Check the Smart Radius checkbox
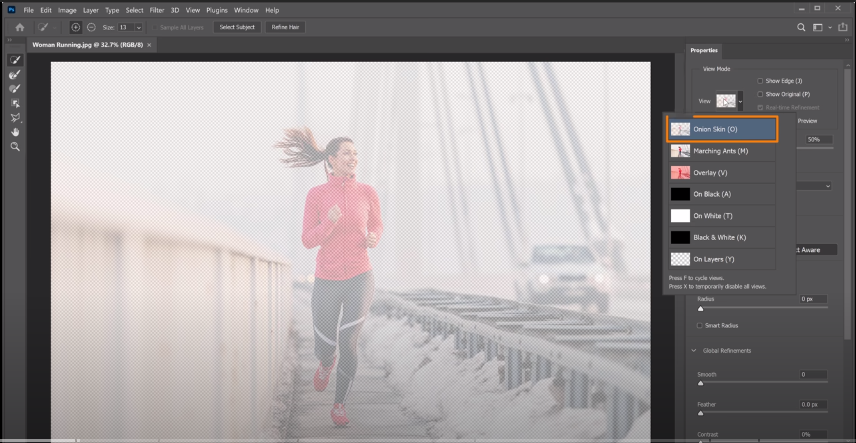 point(698,325)
